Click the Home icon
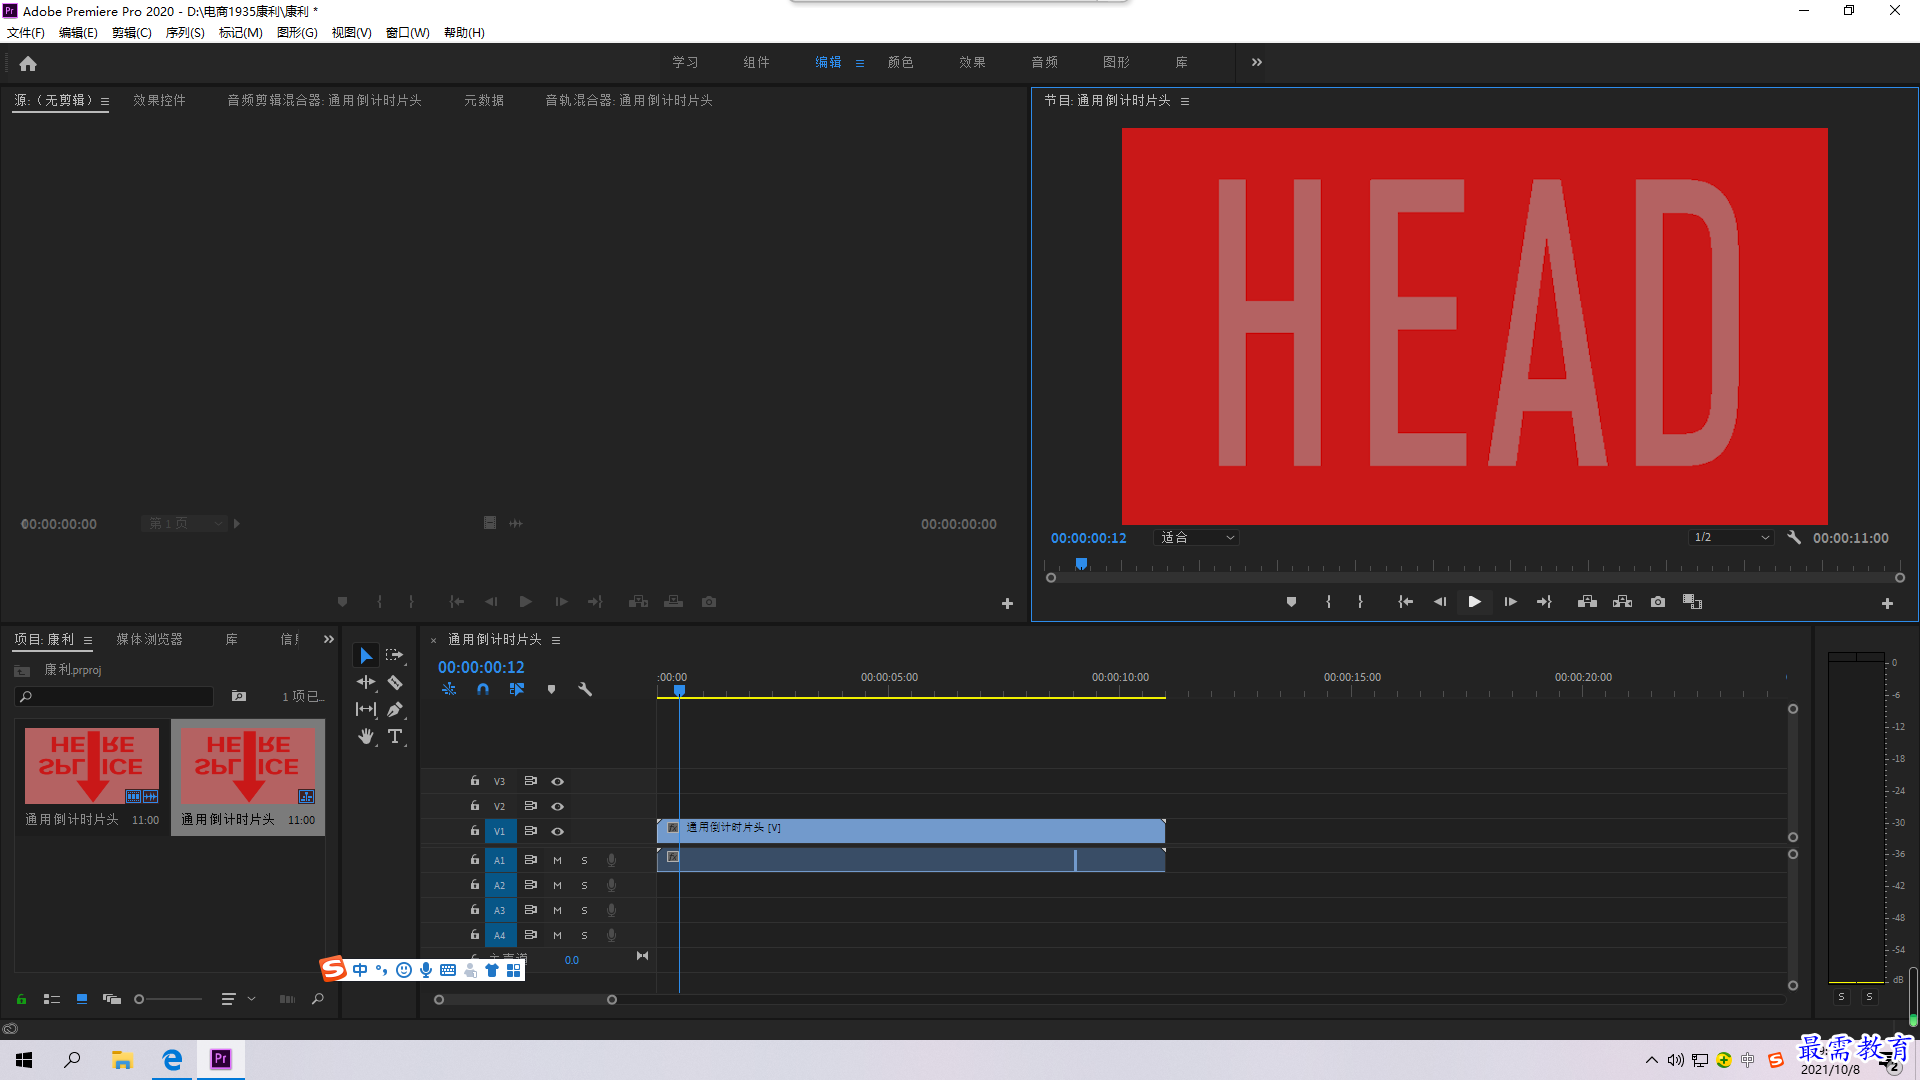1920x1080 pixels. tap(28, 63)
